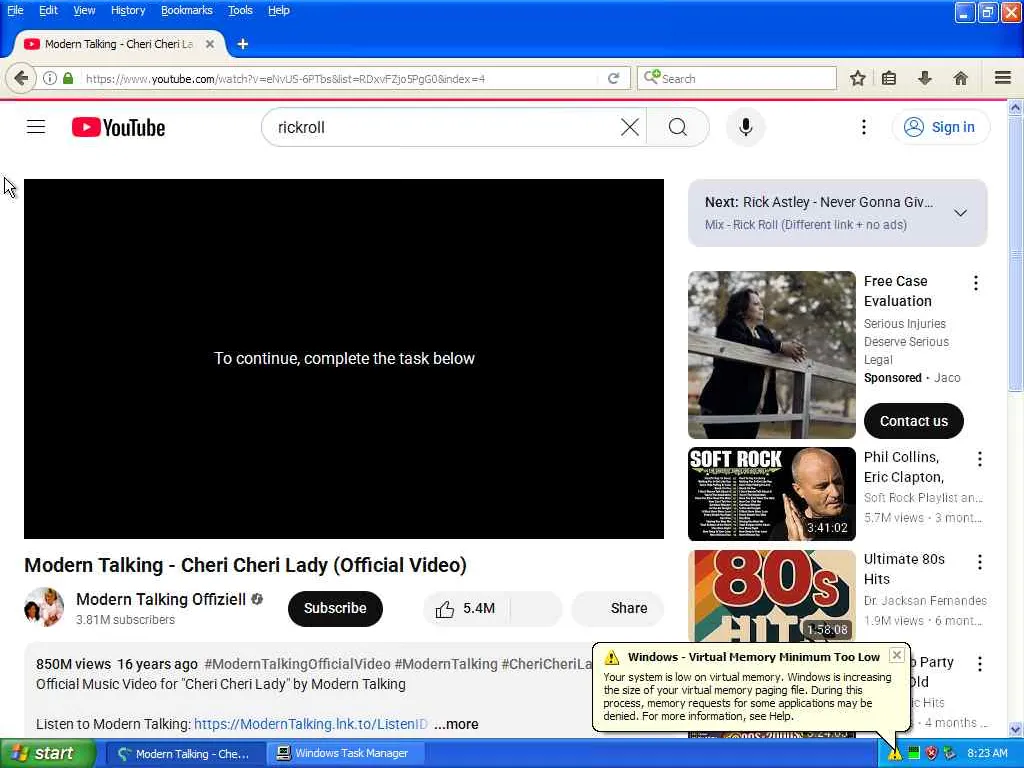Click the red shield security tray icon

932,754
